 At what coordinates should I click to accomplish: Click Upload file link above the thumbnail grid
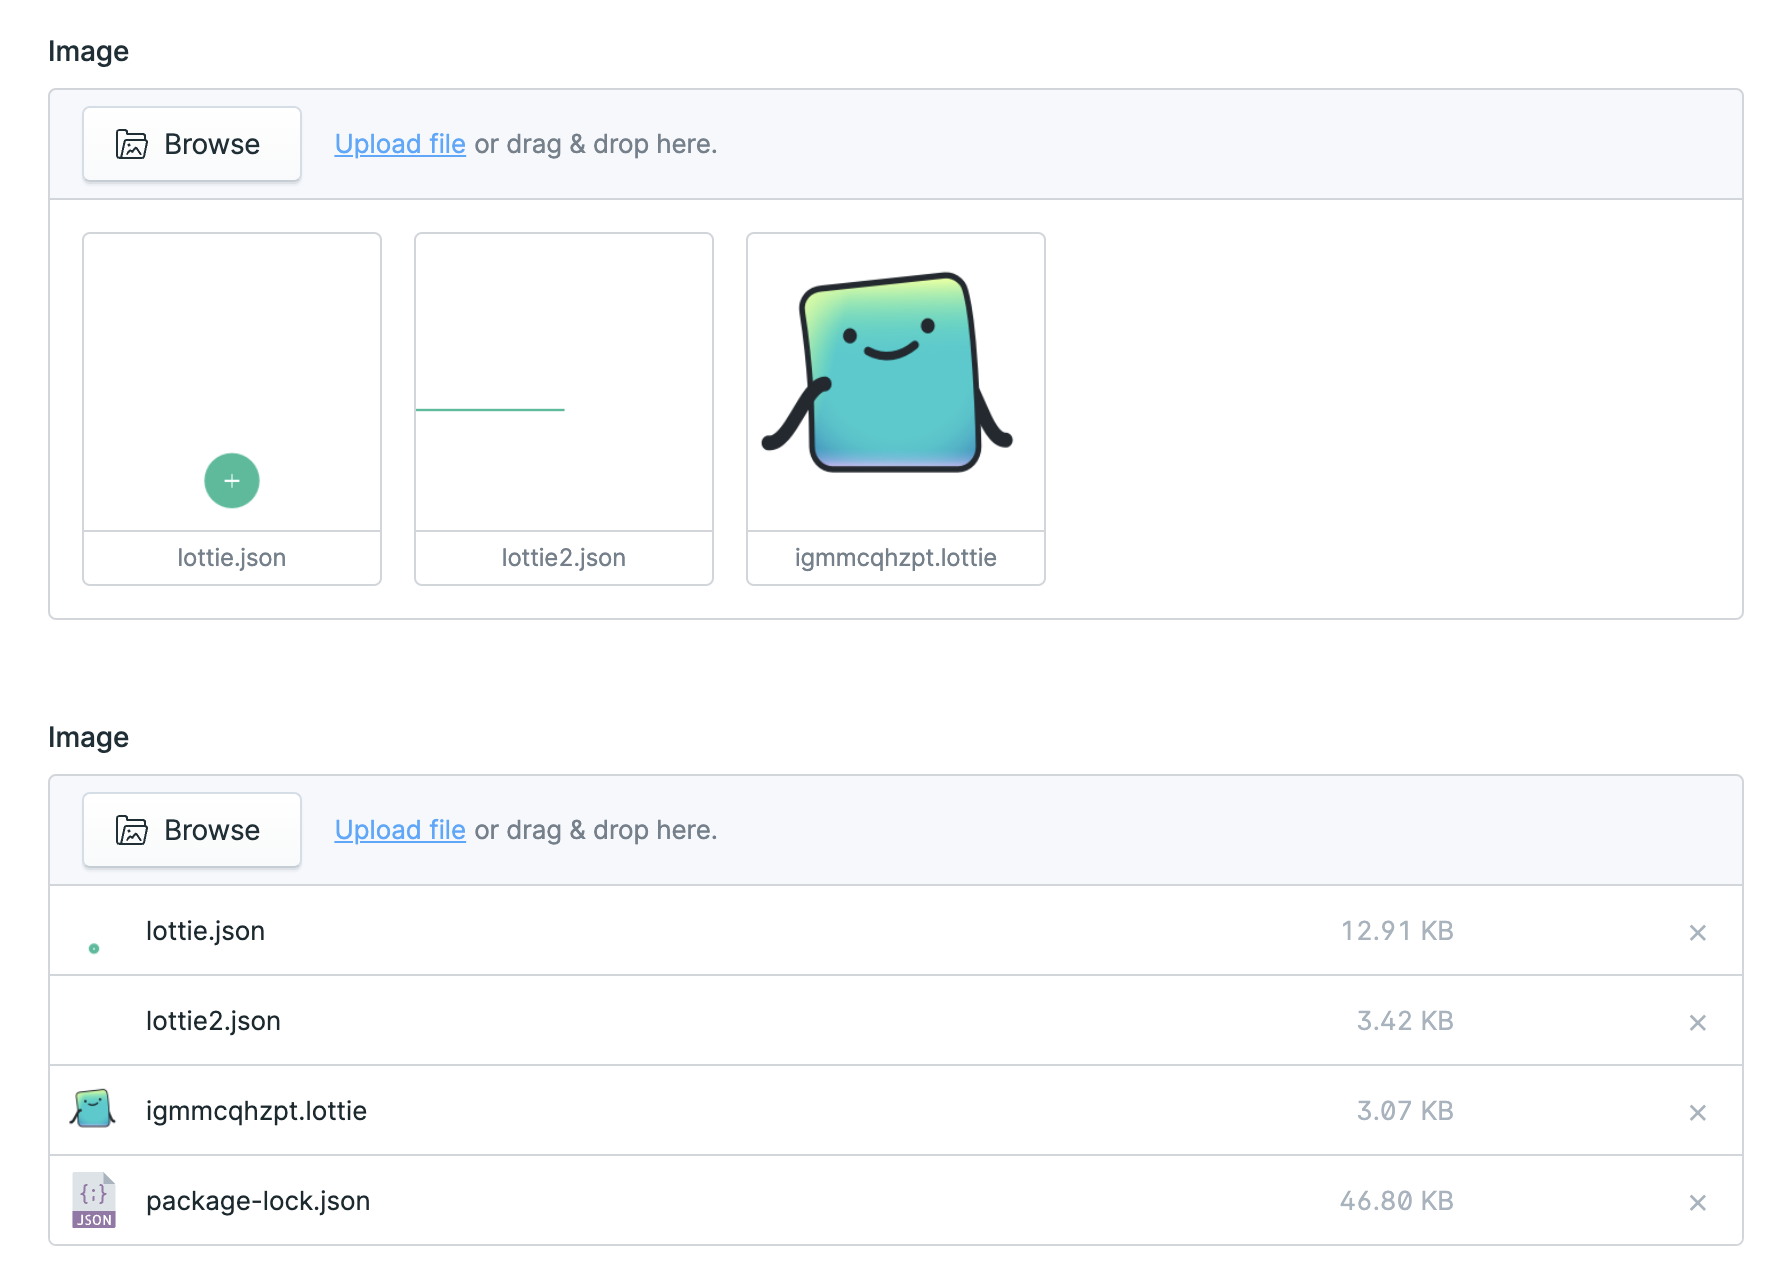click(x=400, y=144)
